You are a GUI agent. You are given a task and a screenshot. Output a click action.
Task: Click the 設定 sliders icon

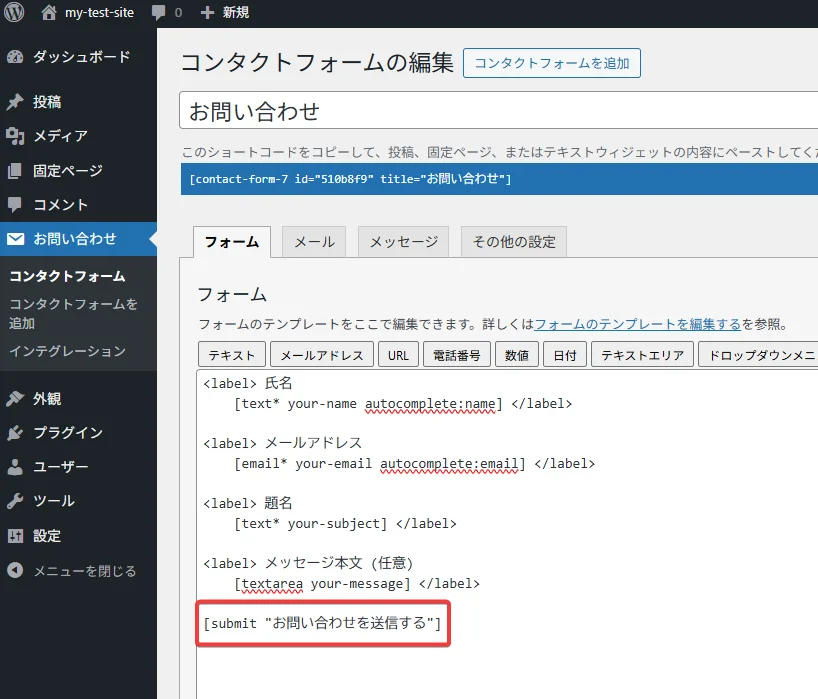pyautogui.click(x=15, y=536)
